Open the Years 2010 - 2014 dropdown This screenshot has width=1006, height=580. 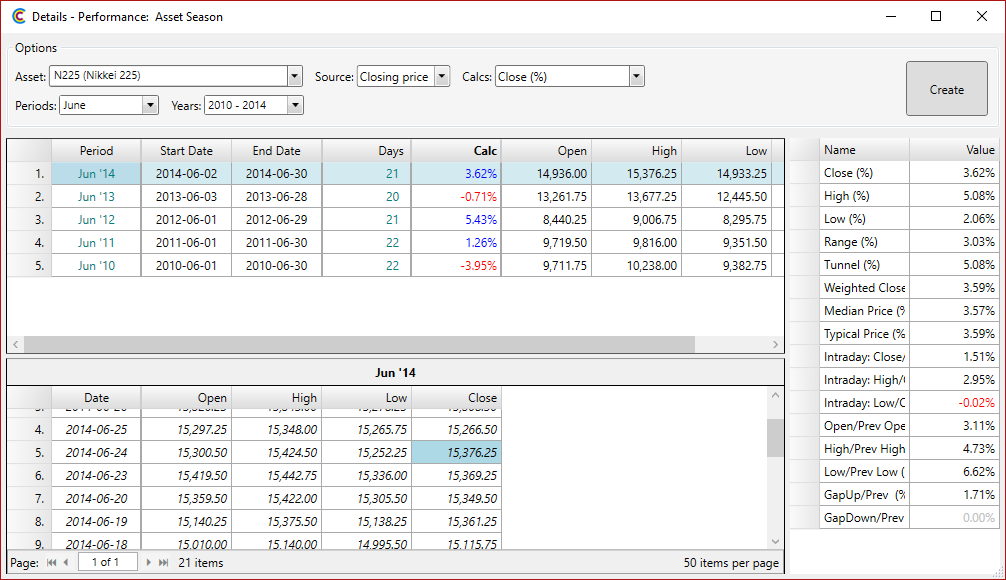pyautogui.click(x=295, y=105)
